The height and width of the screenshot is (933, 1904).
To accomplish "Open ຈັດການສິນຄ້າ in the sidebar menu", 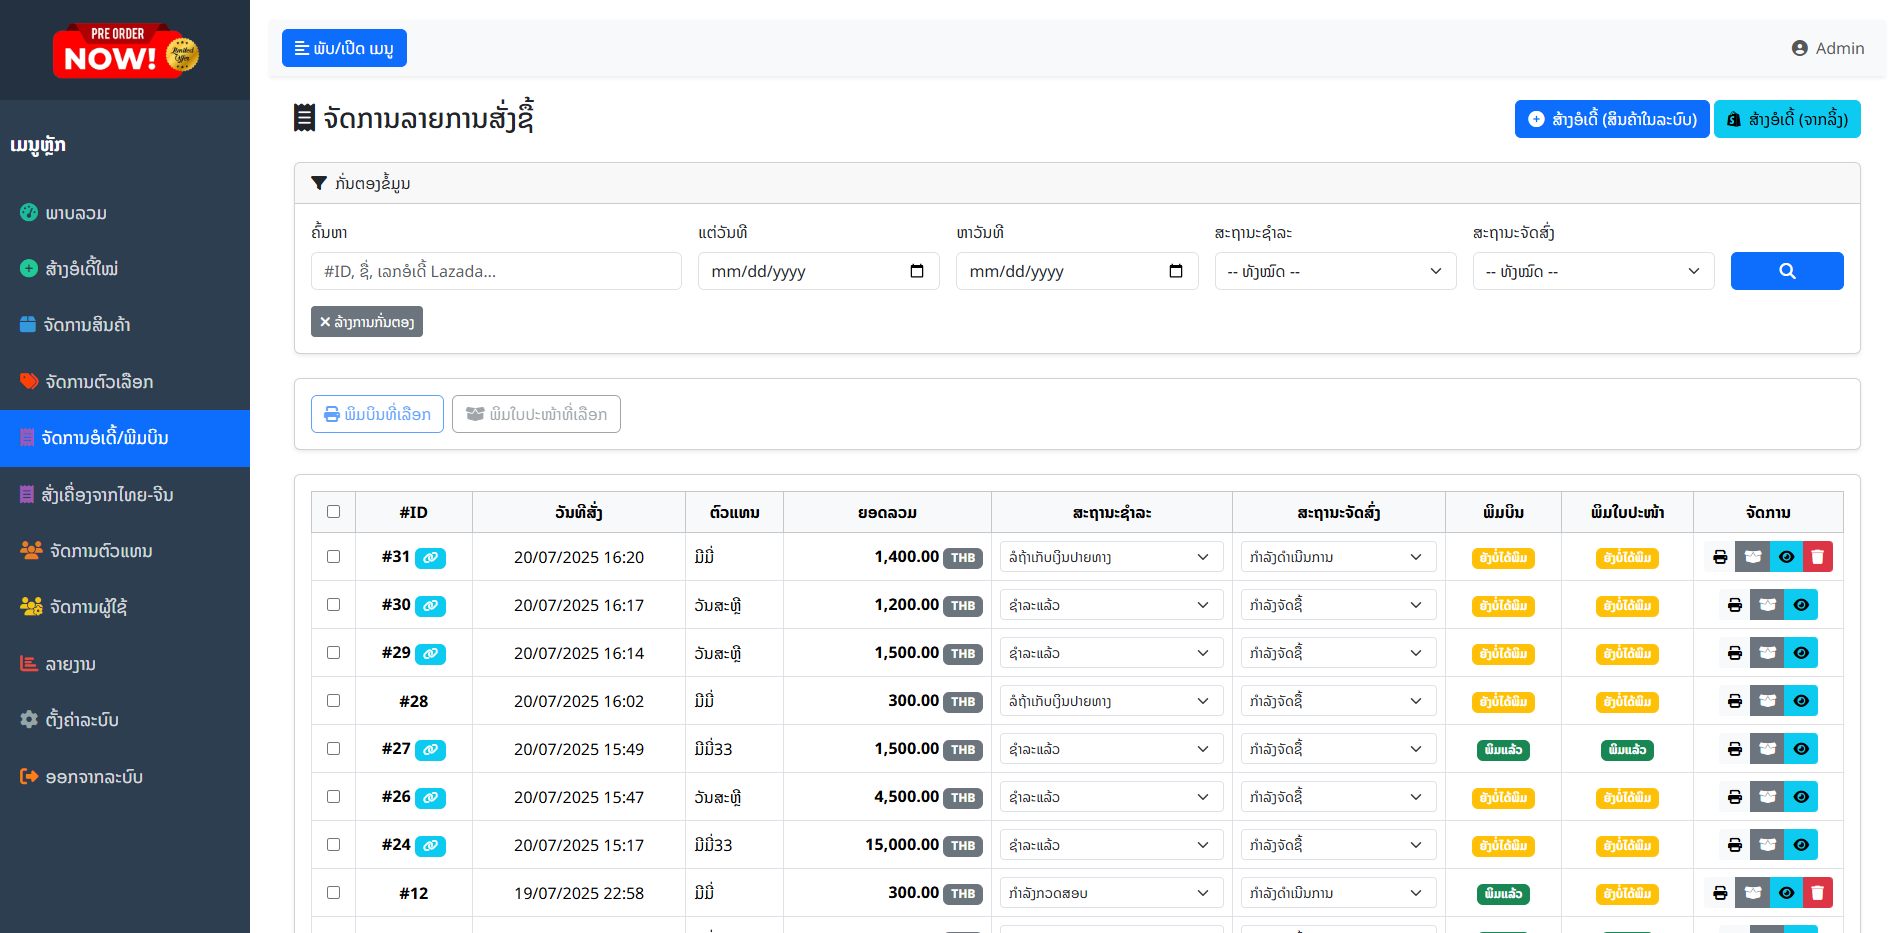I will 87,325.
